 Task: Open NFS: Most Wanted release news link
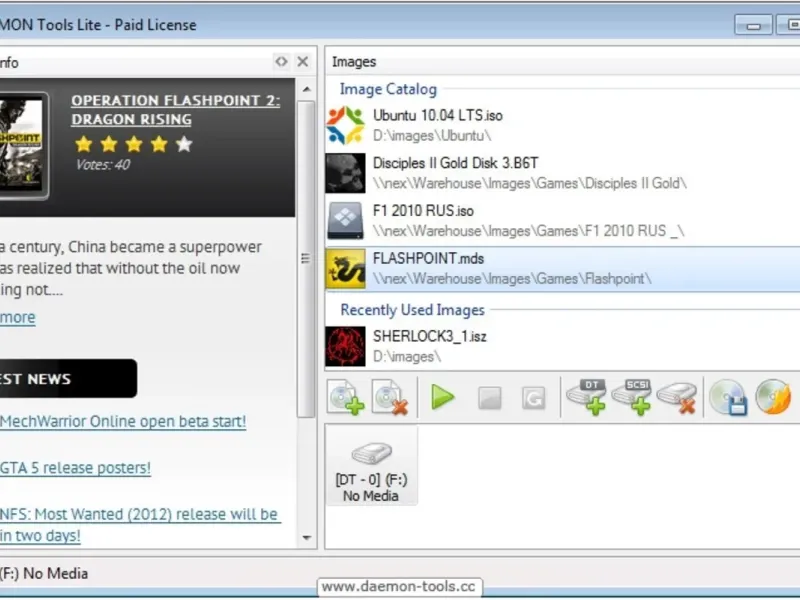pos(140,525)
